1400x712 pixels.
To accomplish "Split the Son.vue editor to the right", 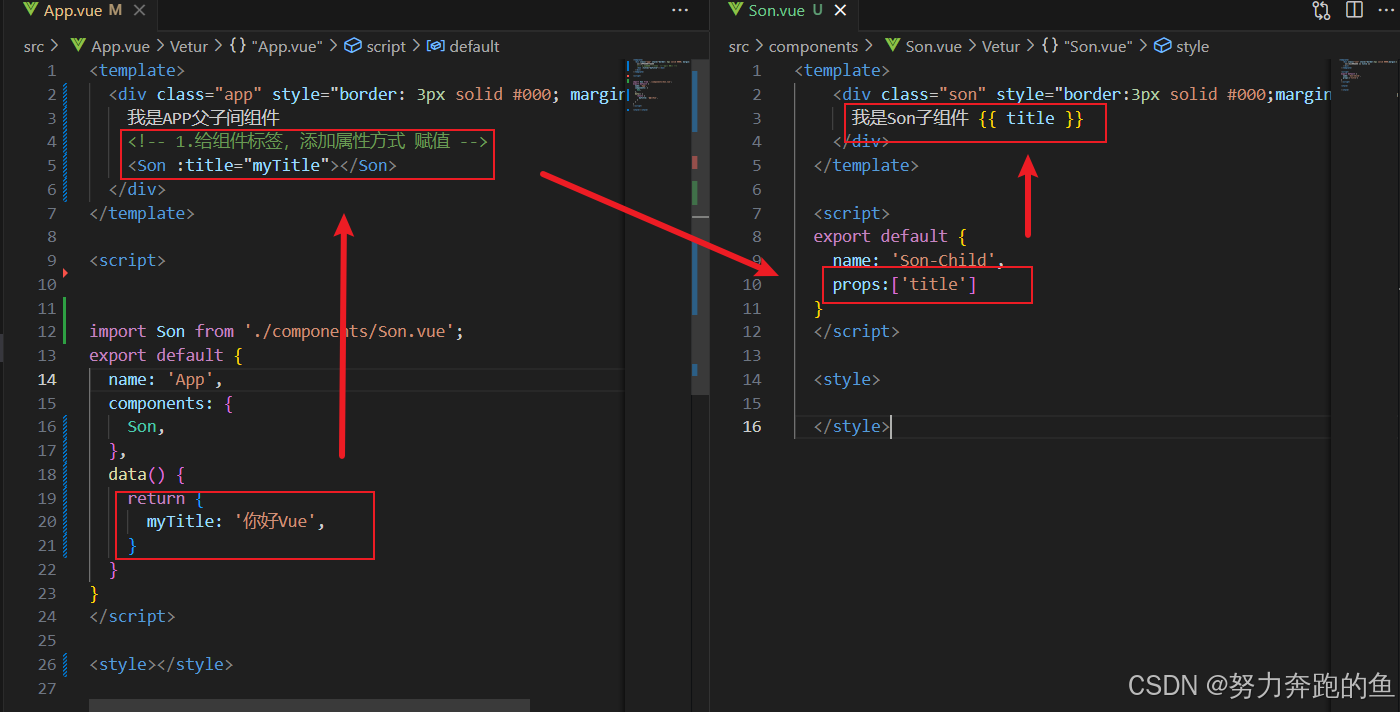I will [1355, 10].
